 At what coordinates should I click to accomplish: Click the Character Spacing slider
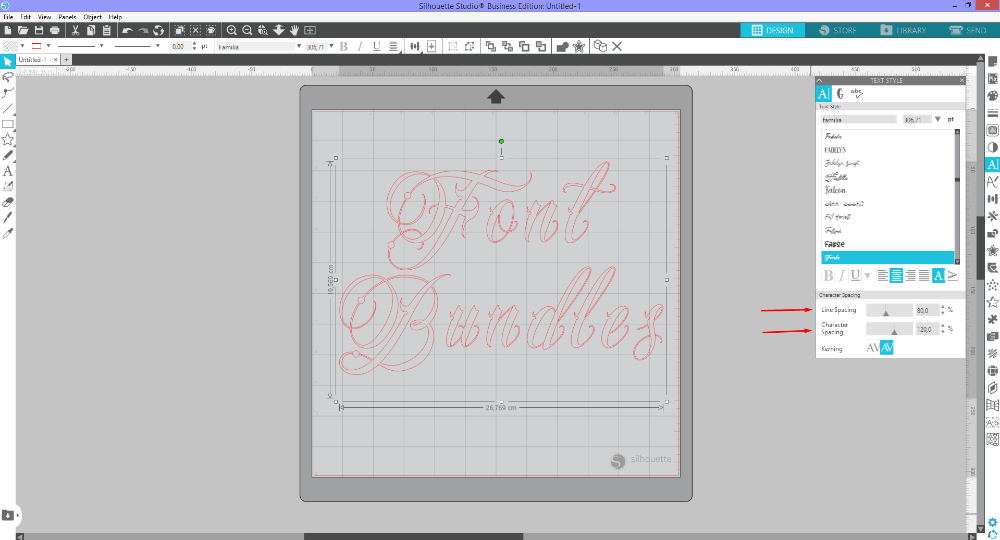pyautogui.click(x=889, y=329)
